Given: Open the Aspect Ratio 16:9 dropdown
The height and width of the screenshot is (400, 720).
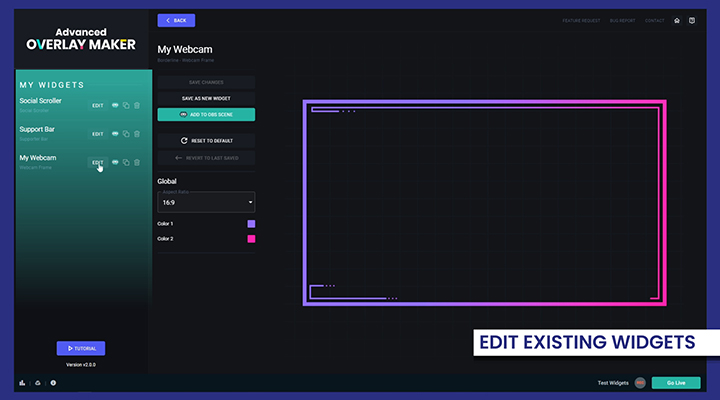Looking at the screenshot, I should [206, 202].
